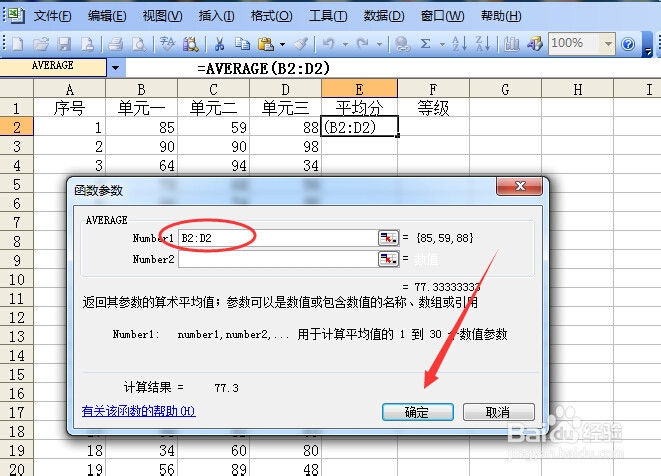This screenshot has height=476, width=661.
Task: Click the collapse-dialog icon beside Number1 field
Action: (388, 238)
